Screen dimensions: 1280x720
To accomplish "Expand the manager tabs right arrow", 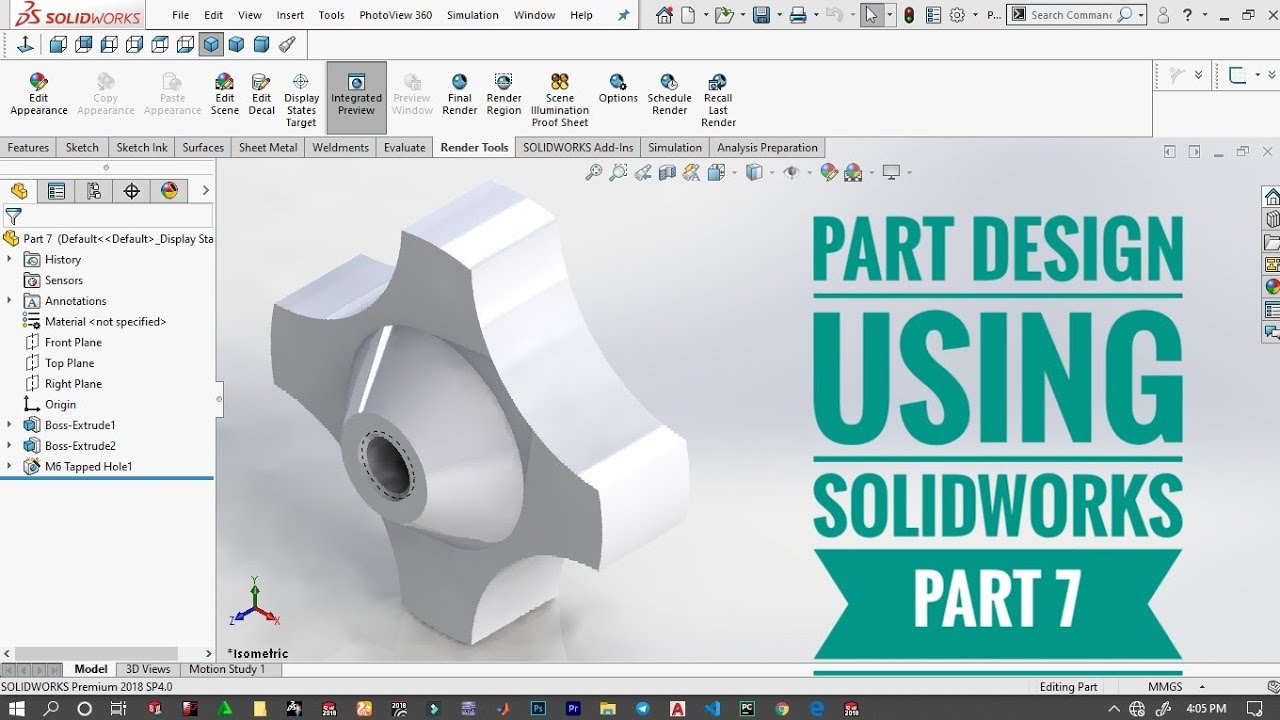I will tap(205, 190).
